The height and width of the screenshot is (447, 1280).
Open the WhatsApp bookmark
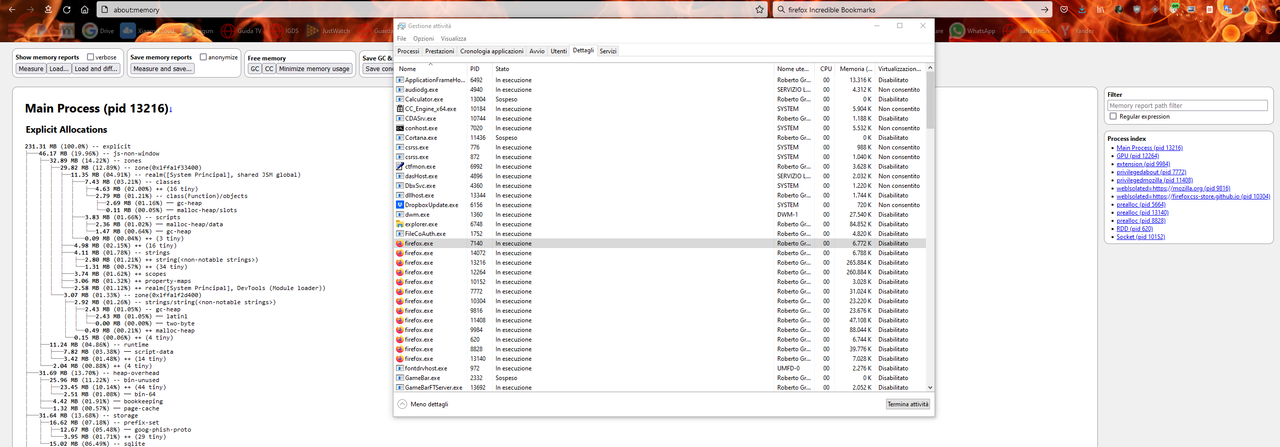pyautogui.click(x=972, y=31)
